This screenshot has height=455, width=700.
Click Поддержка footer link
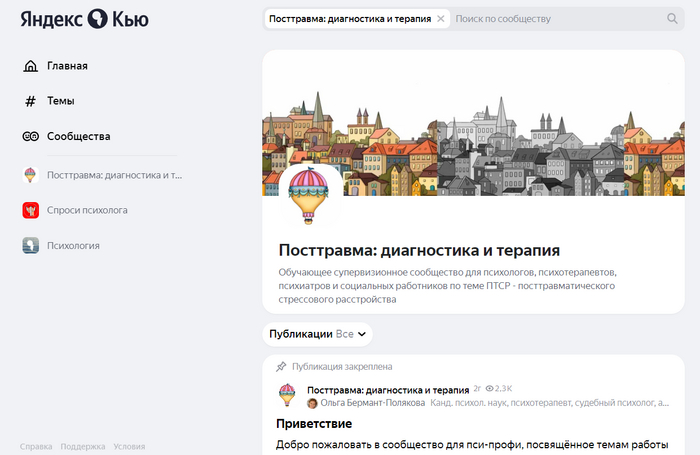(83, 447)
